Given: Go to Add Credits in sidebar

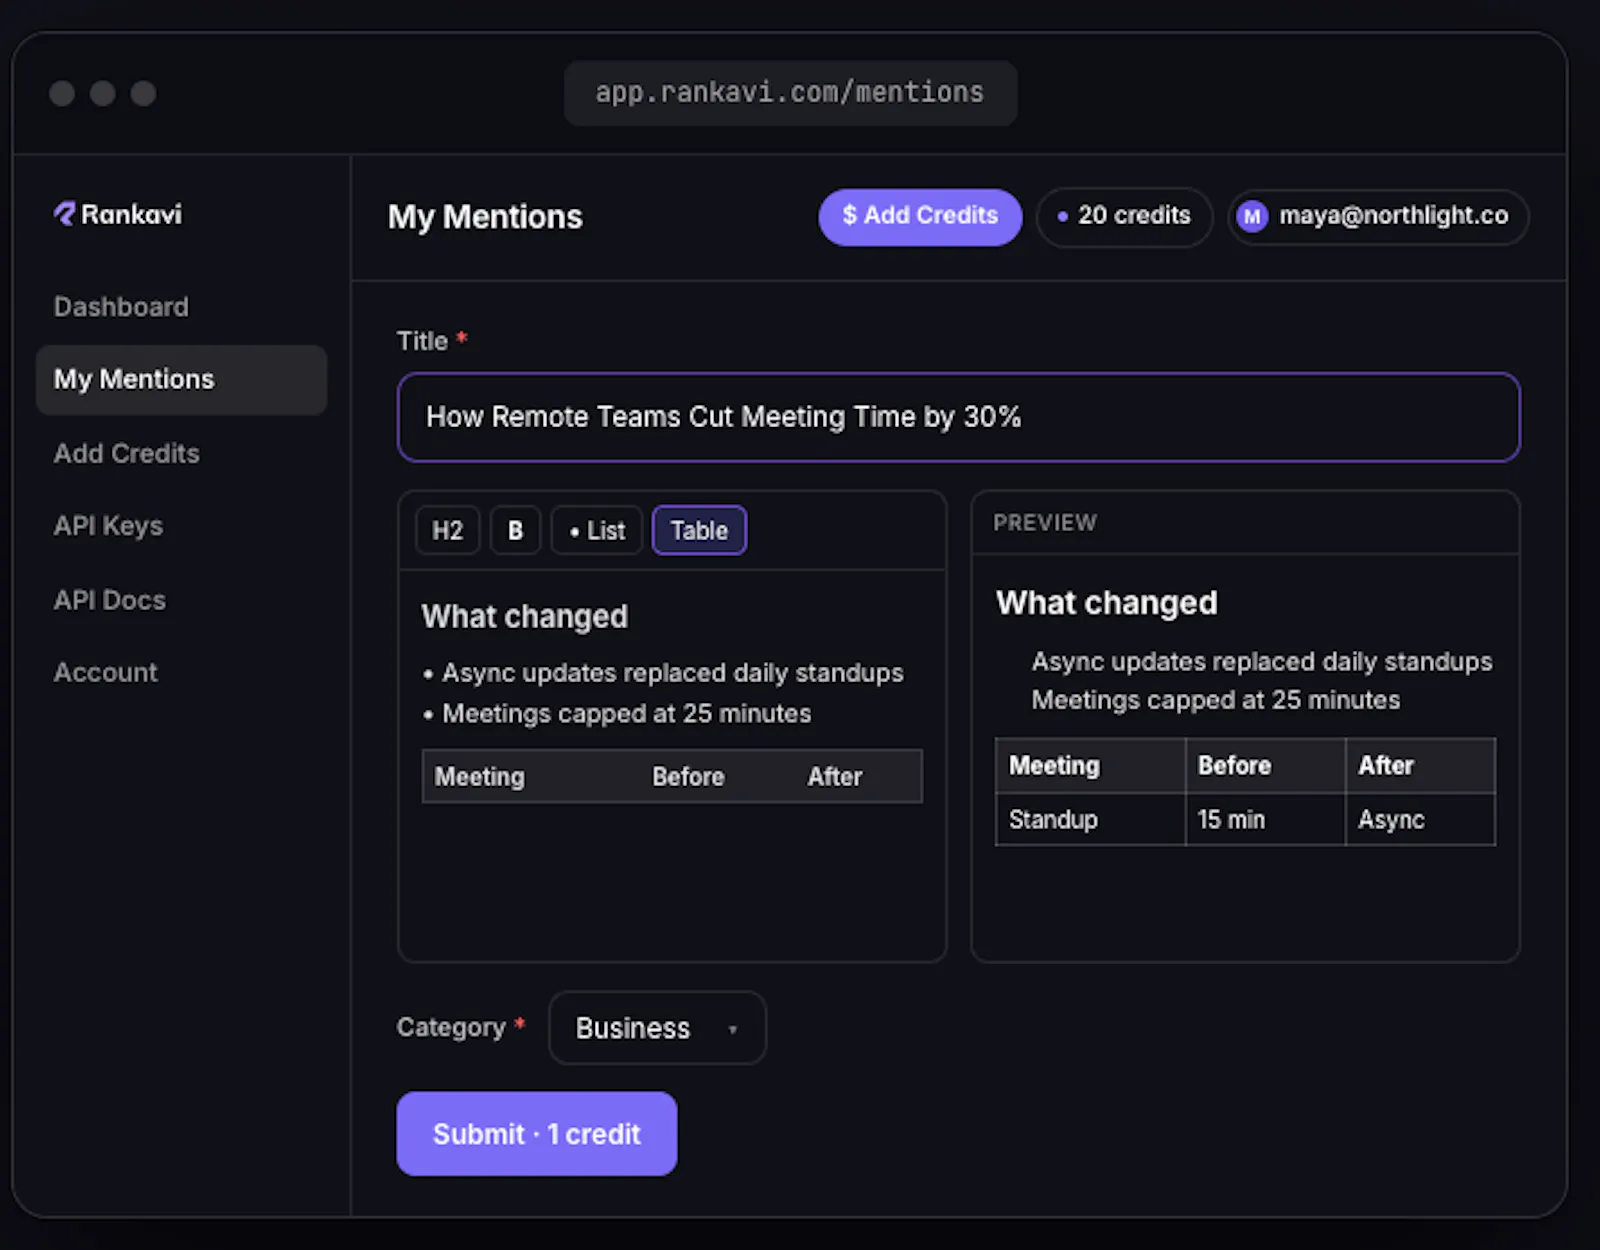Looking at the screenshot, I should click(127, 453).
